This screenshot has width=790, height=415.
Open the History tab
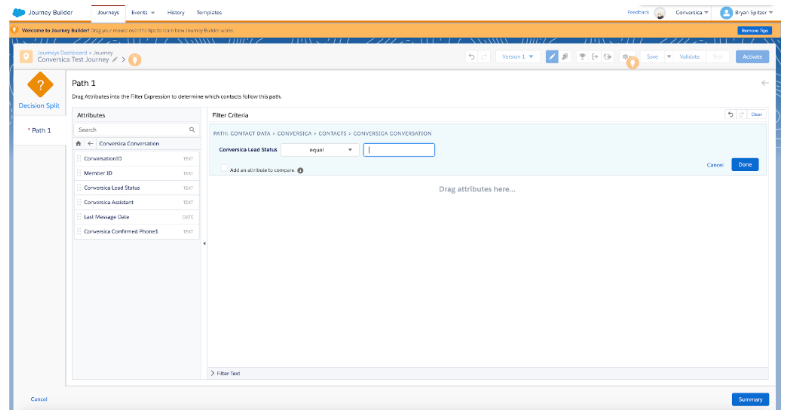(176, 13)
